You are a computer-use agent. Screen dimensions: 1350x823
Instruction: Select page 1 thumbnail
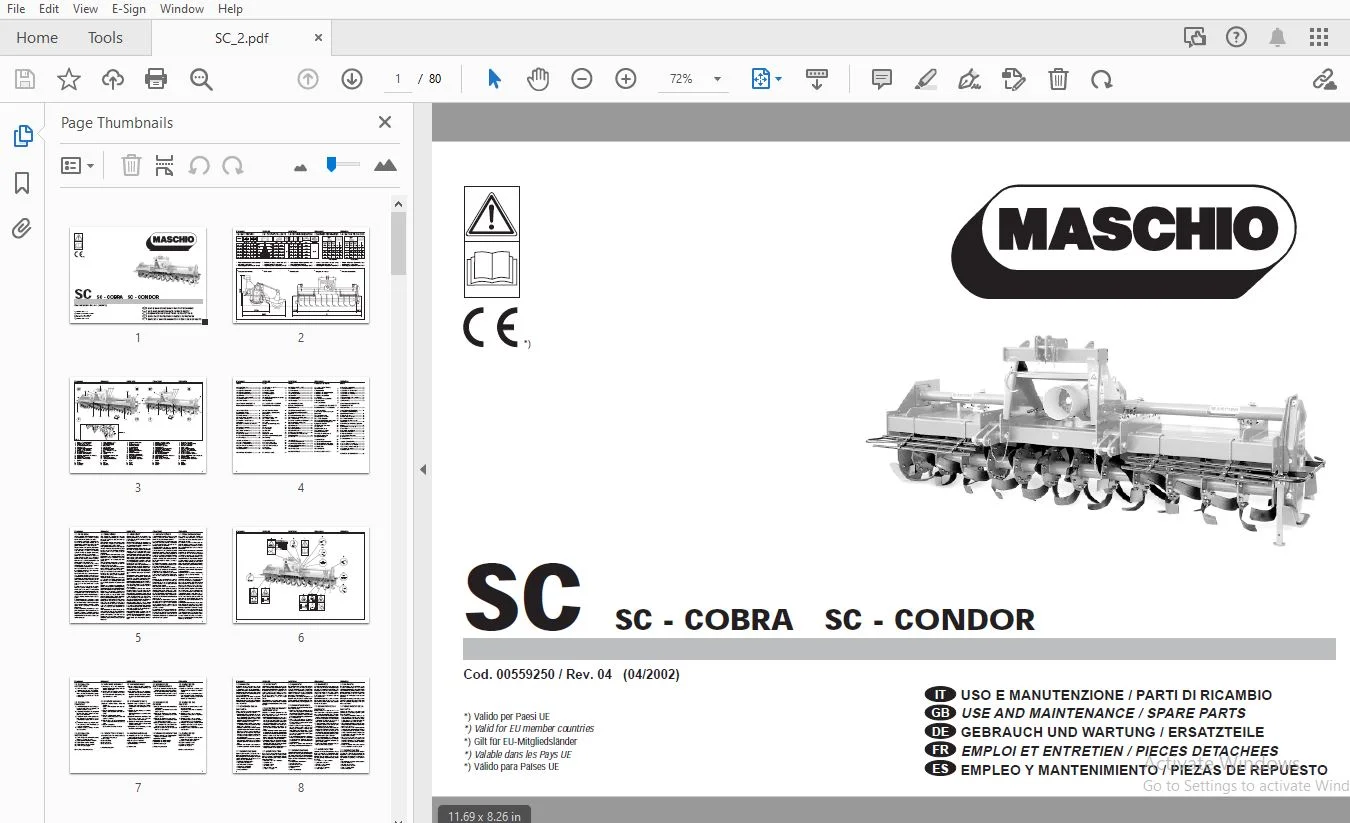[x=138, y=275]
